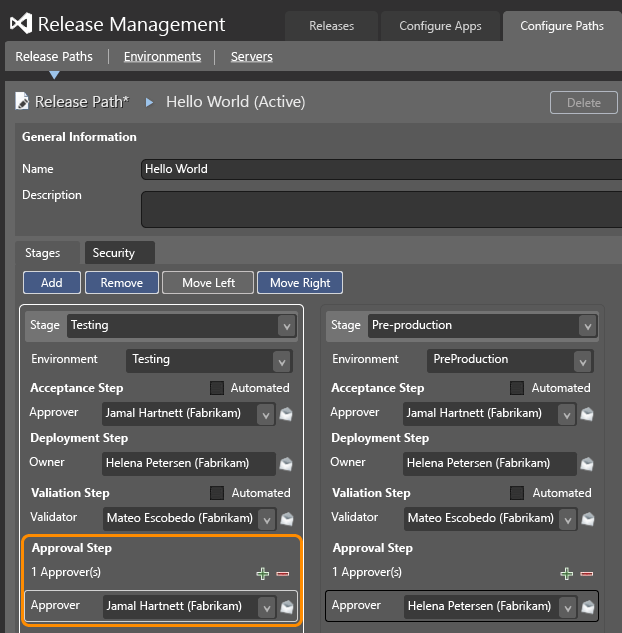Open the Configure Apps tab
Screen dimensions: 622x633
[x=440, y=26]
